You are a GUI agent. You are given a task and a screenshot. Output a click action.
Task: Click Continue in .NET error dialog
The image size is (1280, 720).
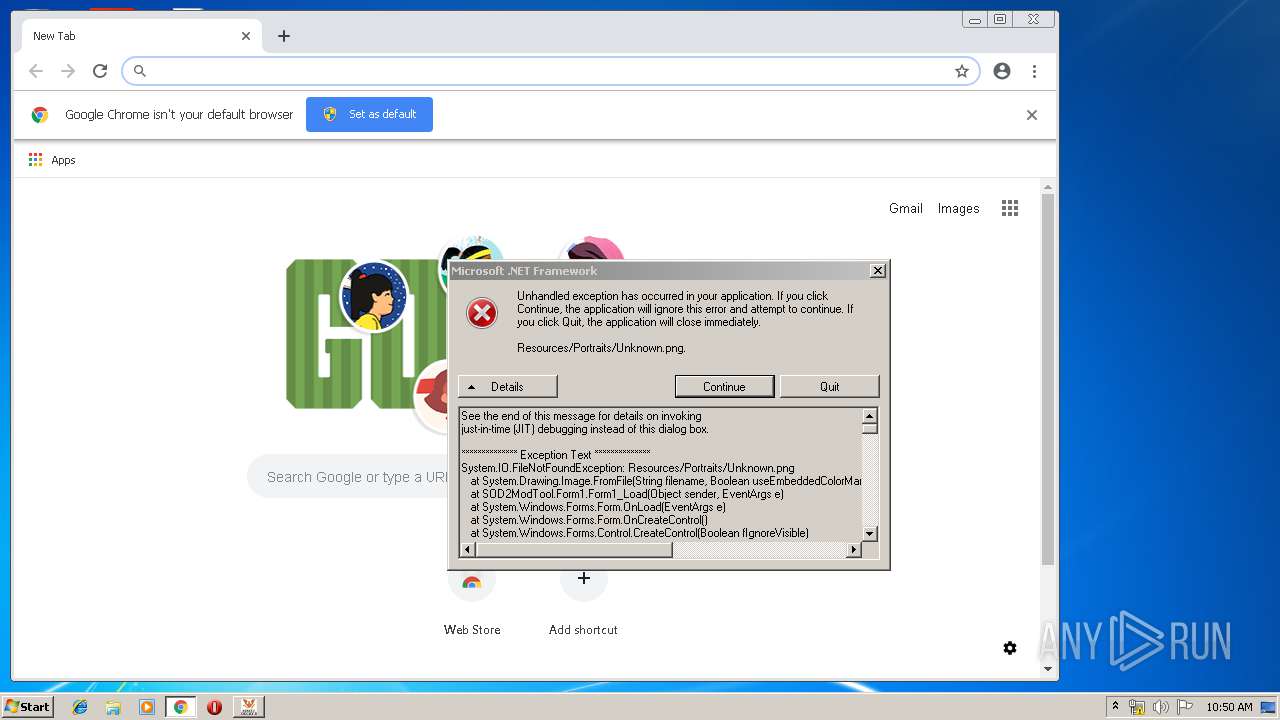724,387
